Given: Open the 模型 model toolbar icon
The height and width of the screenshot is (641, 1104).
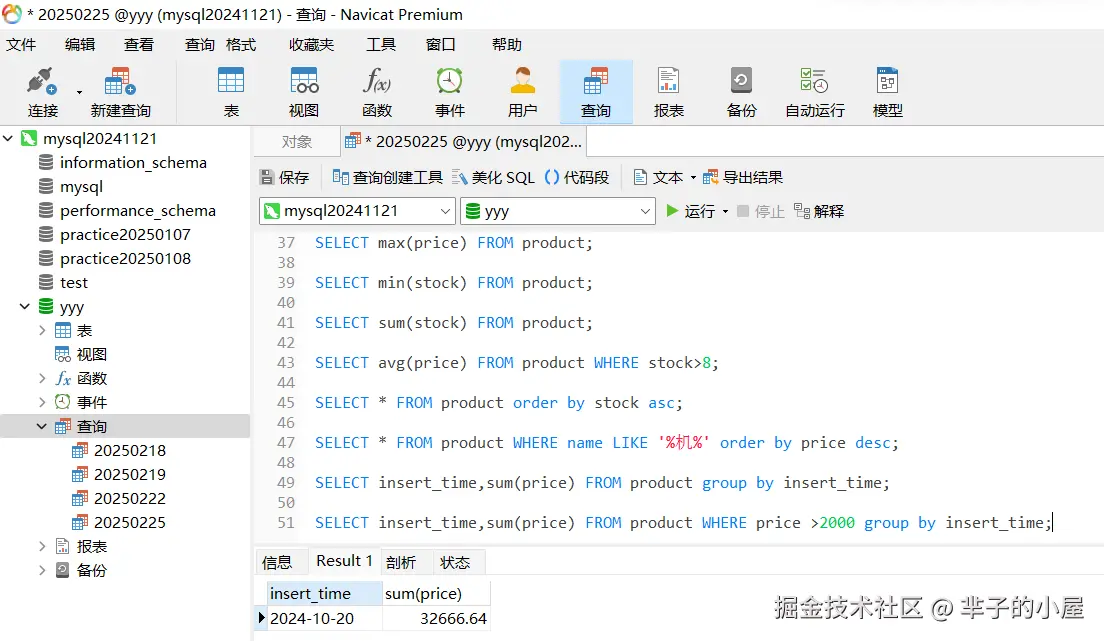Looking at the screenshot, I should pos(887,92).
